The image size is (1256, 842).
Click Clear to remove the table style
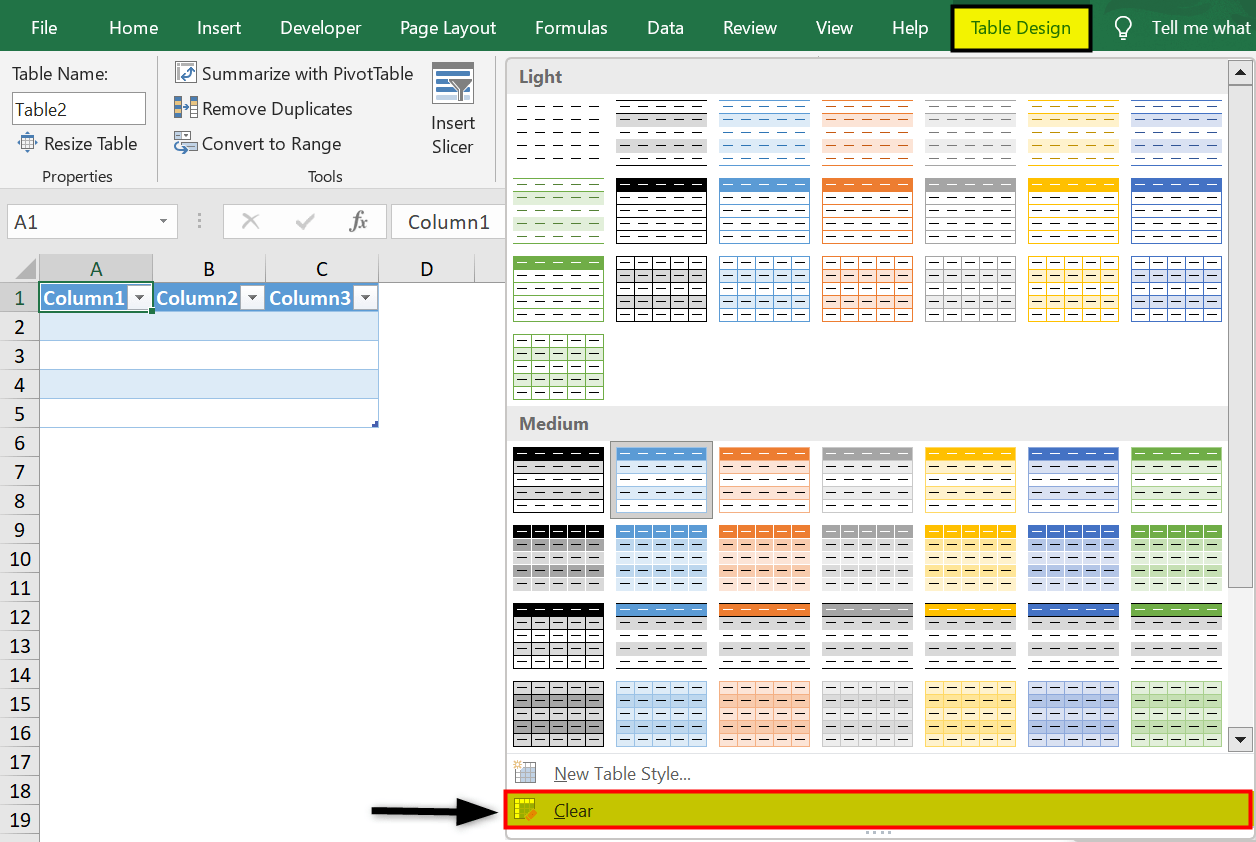(x=573, y=810)
